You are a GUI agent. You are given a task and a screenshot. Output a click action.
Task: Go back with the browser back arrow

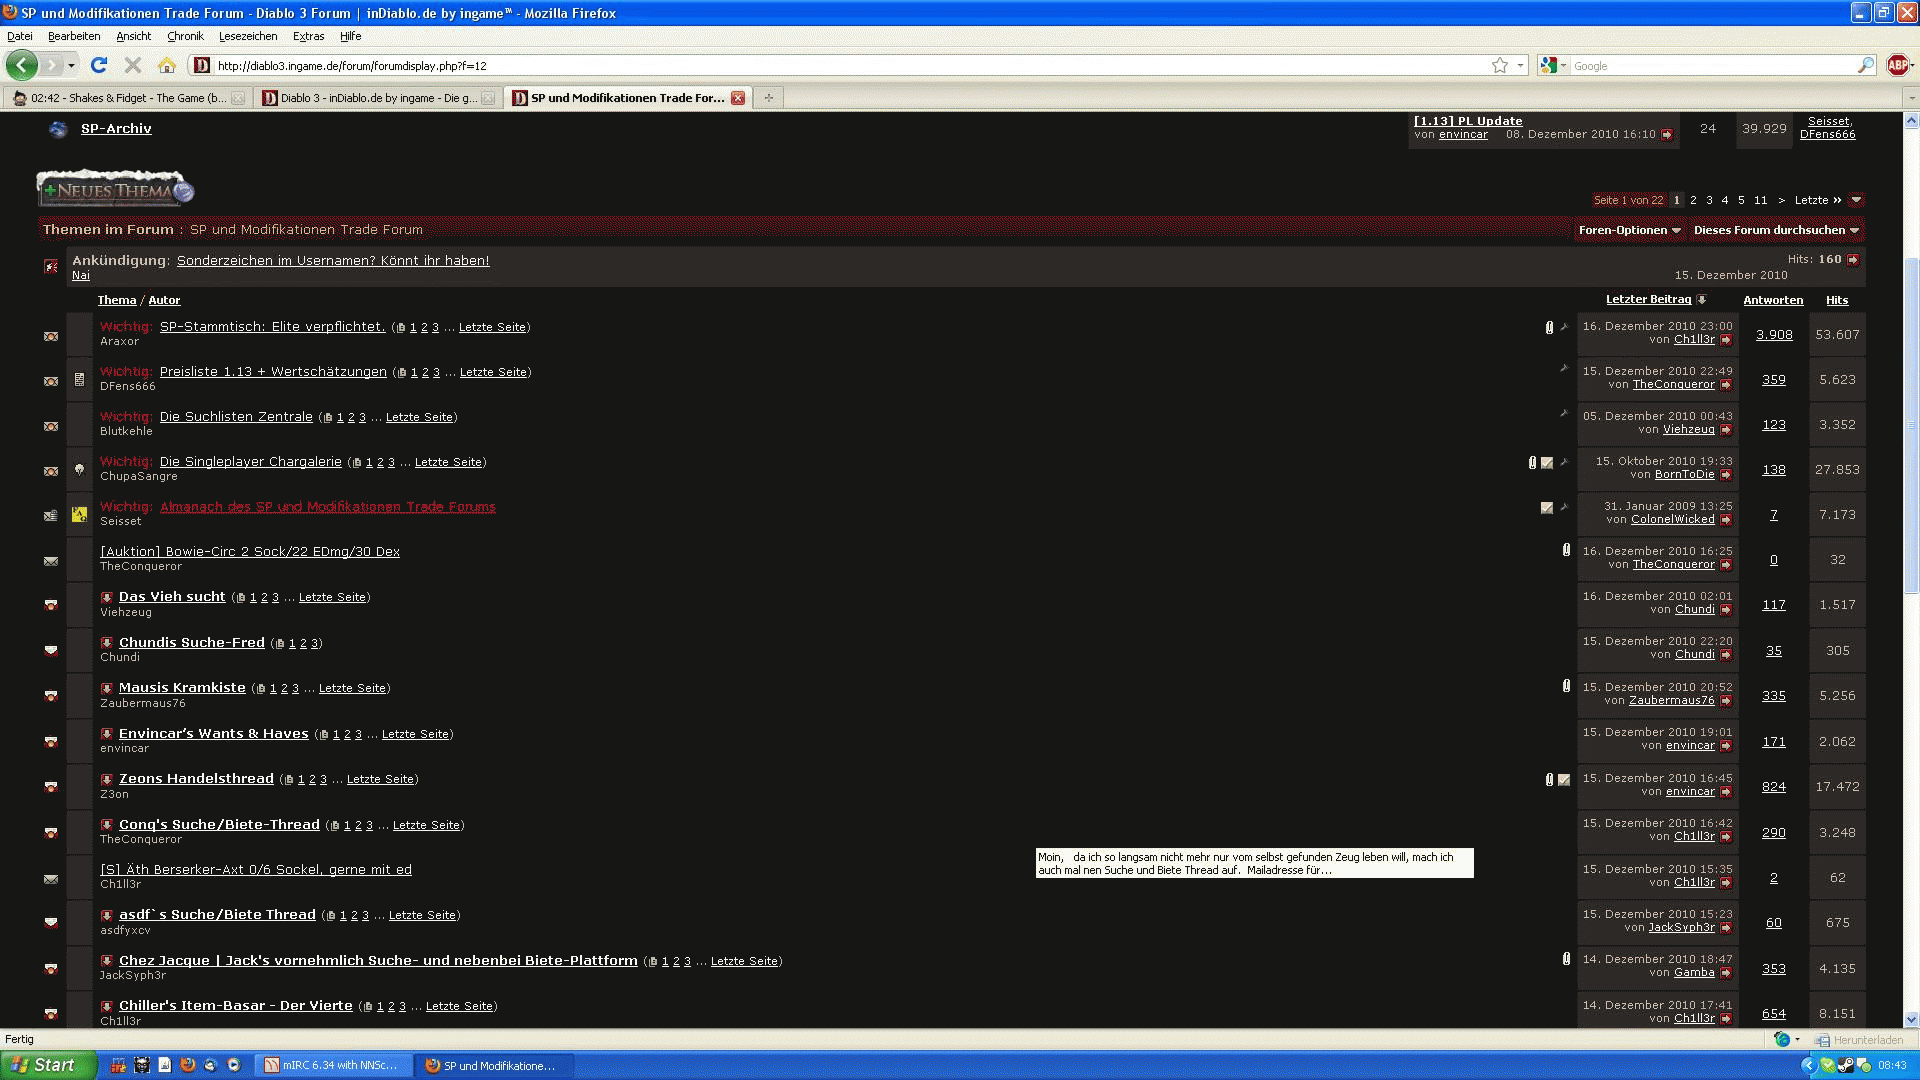(21, 65)
